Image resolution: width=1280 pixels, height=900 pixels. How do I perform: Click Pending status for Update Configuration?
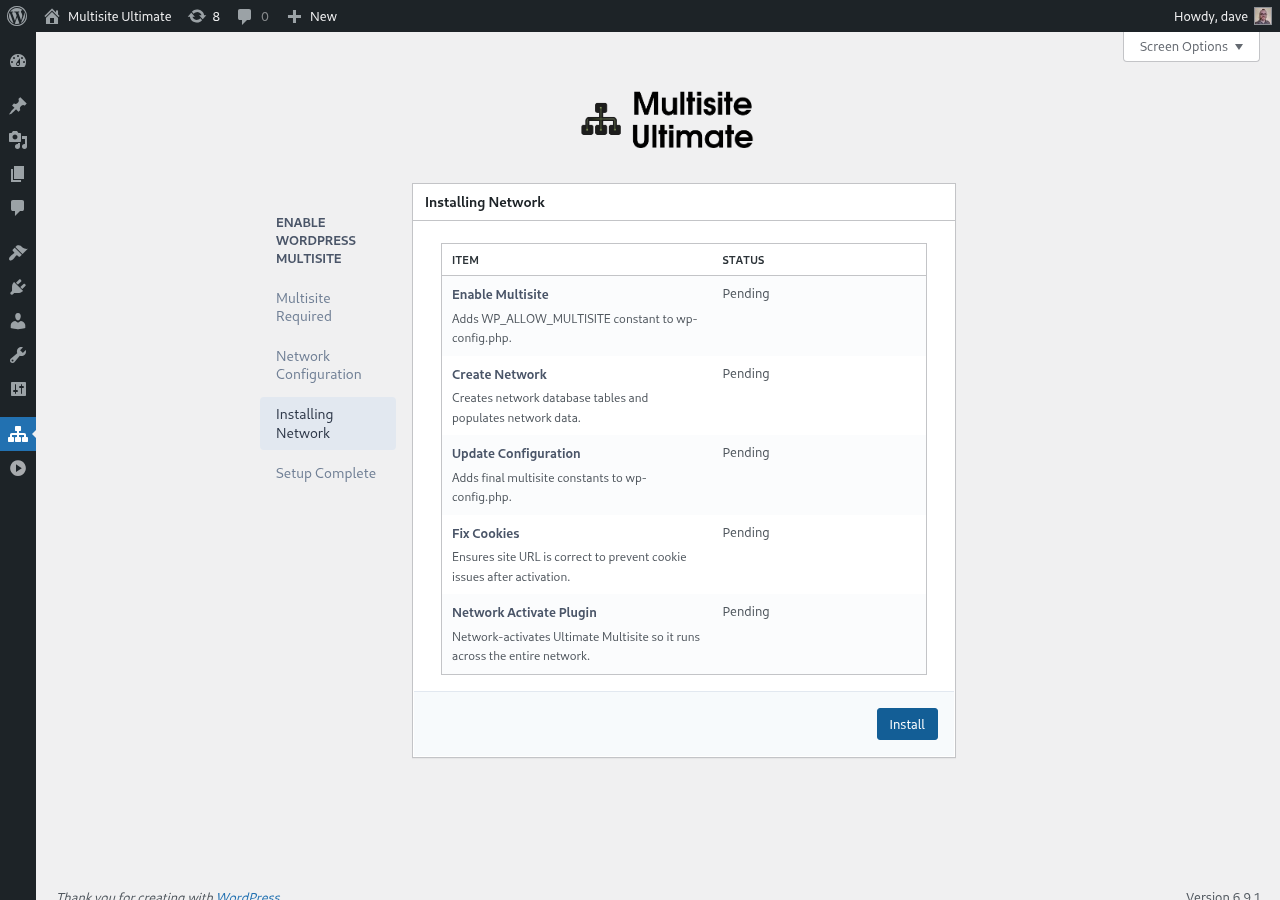coord(746,452)
